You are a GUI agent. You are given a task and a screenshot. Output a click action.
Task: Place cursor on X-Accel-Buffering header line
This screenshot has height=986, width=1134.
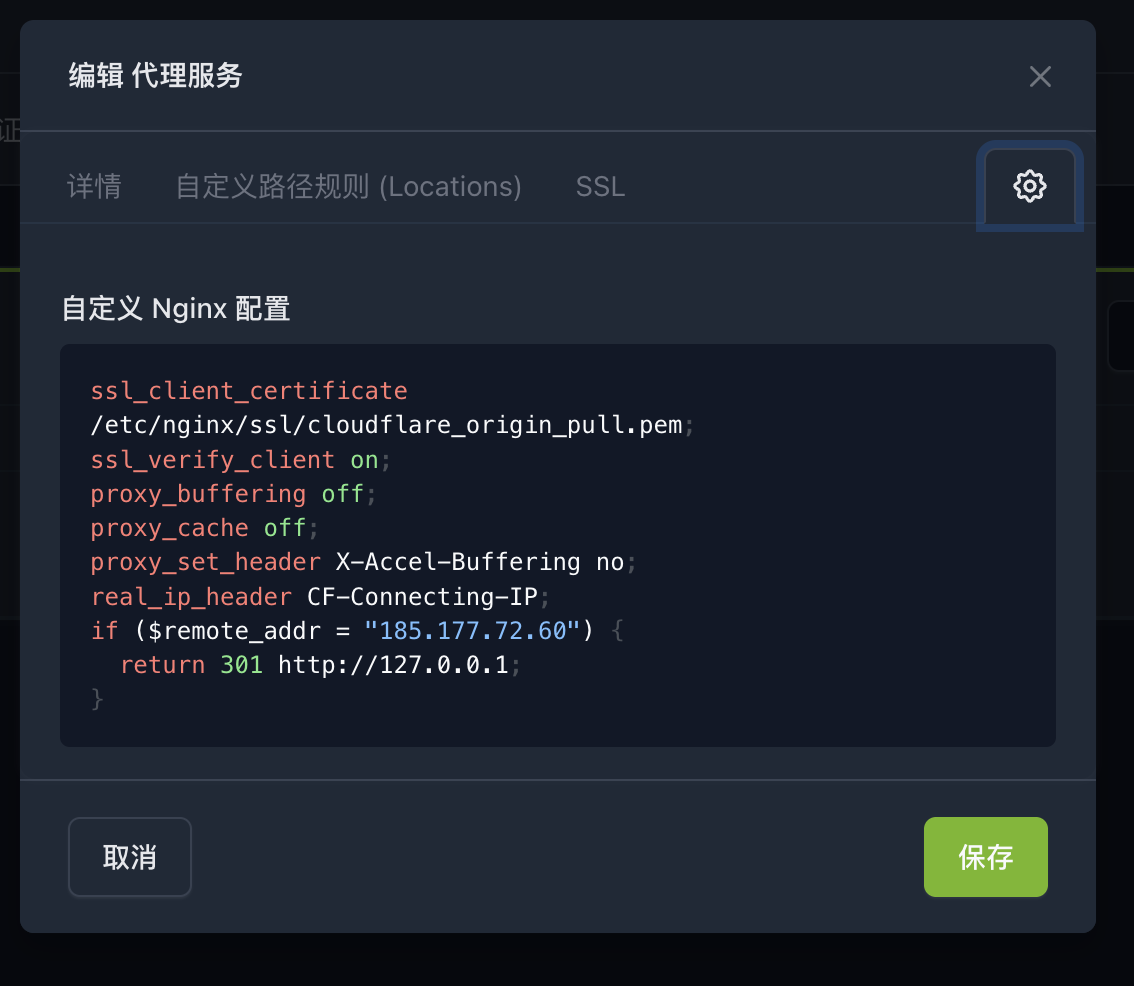pyautogui.click(x=363, y=562)
